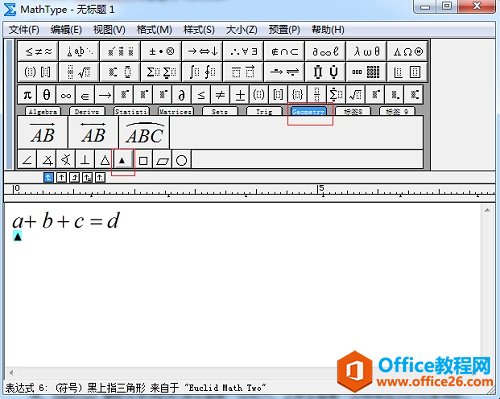Image resolution: width=500 pixels, height=399 pixels.
Task: Insert fraction template from small bar
Action: (317, 95)
